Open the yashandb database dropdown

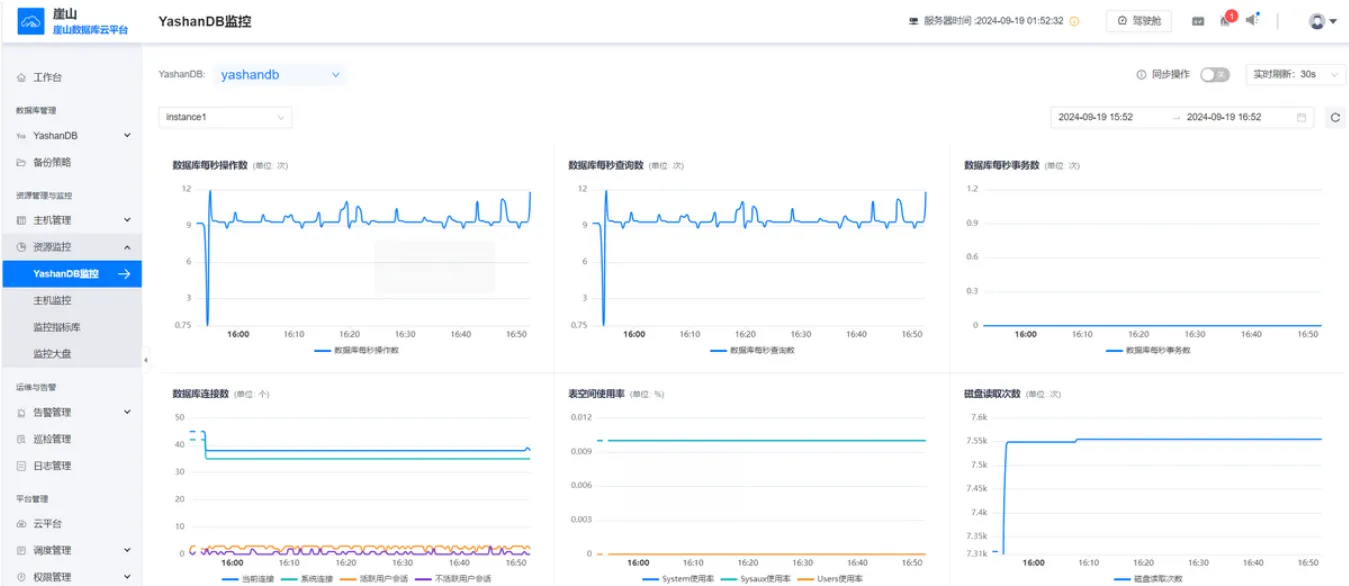point(279,75)
